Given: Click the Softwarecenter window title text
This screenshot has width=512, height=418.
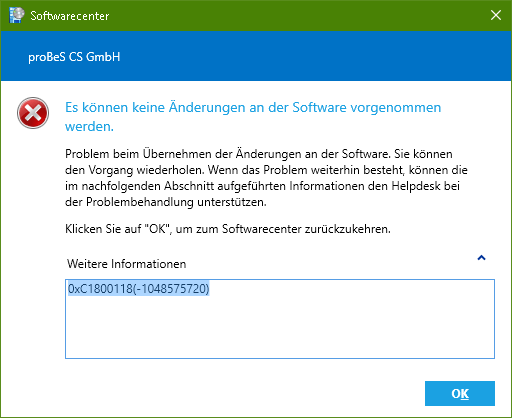Looking at the screenshot, I should tap(70, 16).
